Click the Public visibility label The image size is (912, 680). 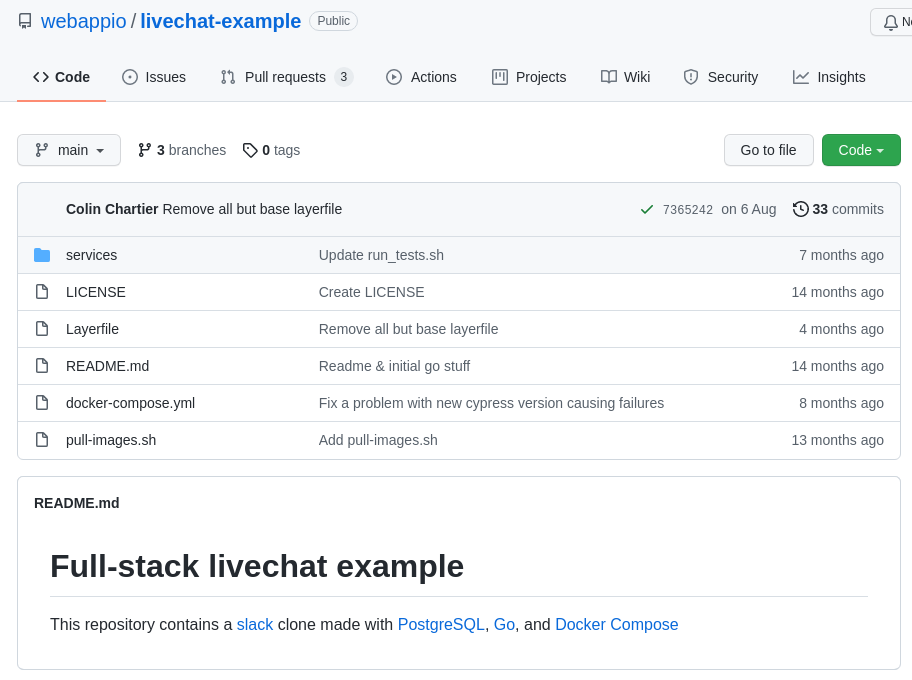(x=333, y=21)
